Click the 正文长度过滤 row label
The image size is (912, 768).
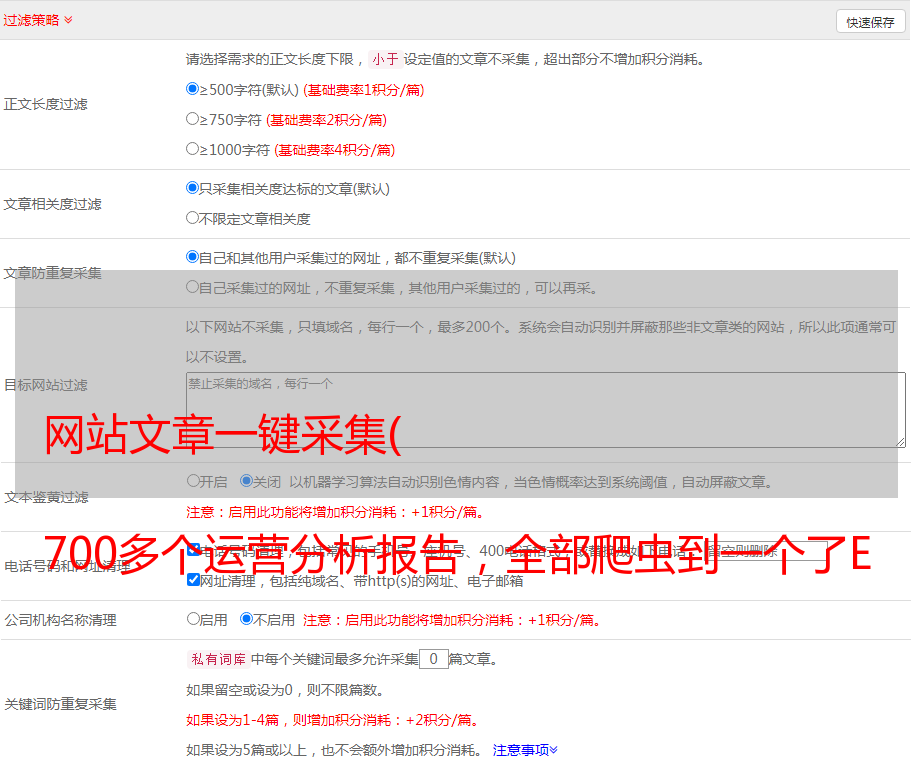click(x=45, y=104)
